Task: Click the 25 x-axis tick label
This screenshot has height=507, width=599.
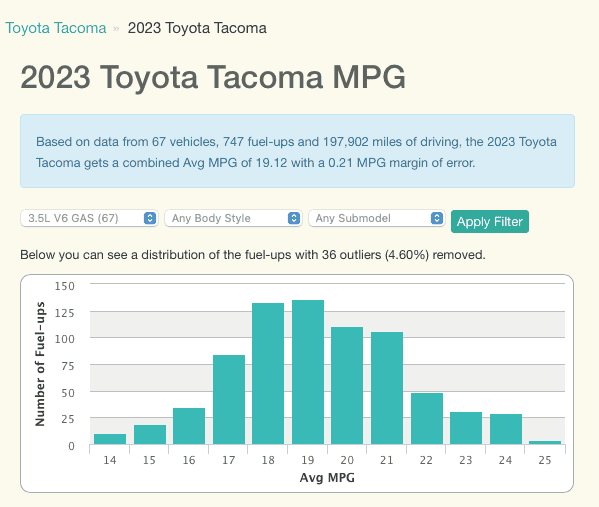Action: 545,460
